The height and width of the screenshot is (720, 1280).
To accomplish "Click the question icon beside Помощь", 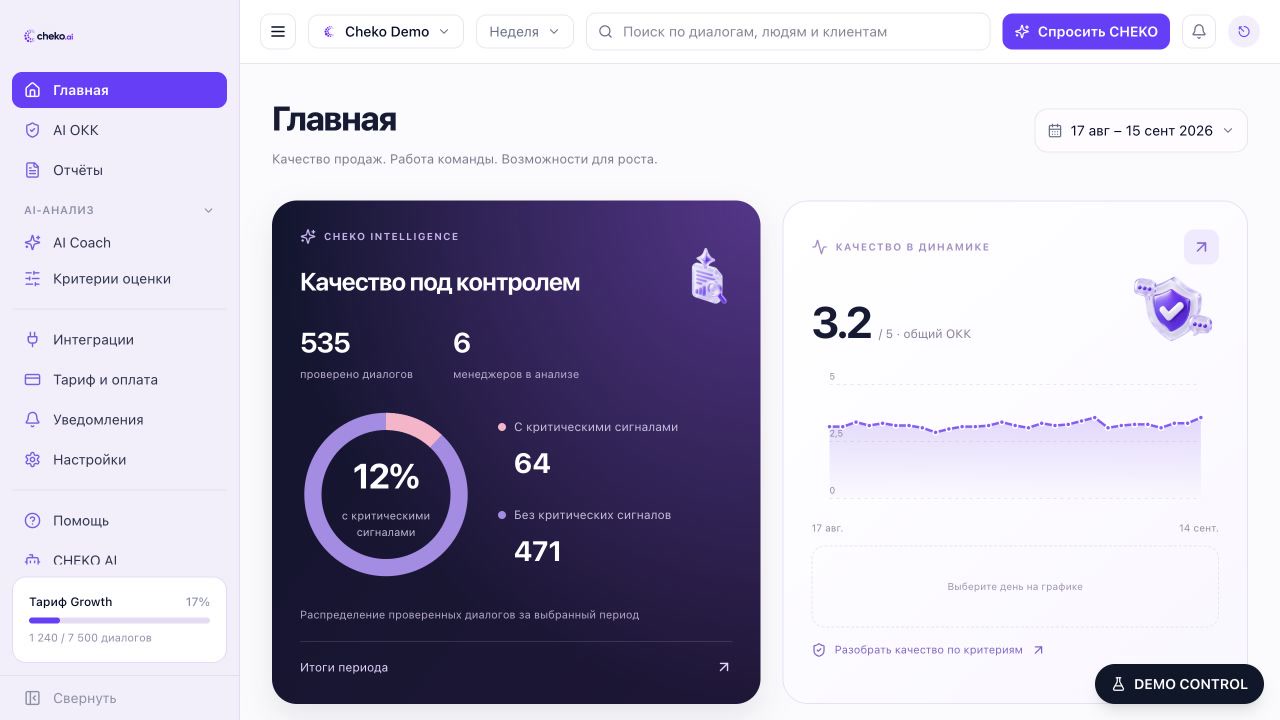I will click(32, 521).
